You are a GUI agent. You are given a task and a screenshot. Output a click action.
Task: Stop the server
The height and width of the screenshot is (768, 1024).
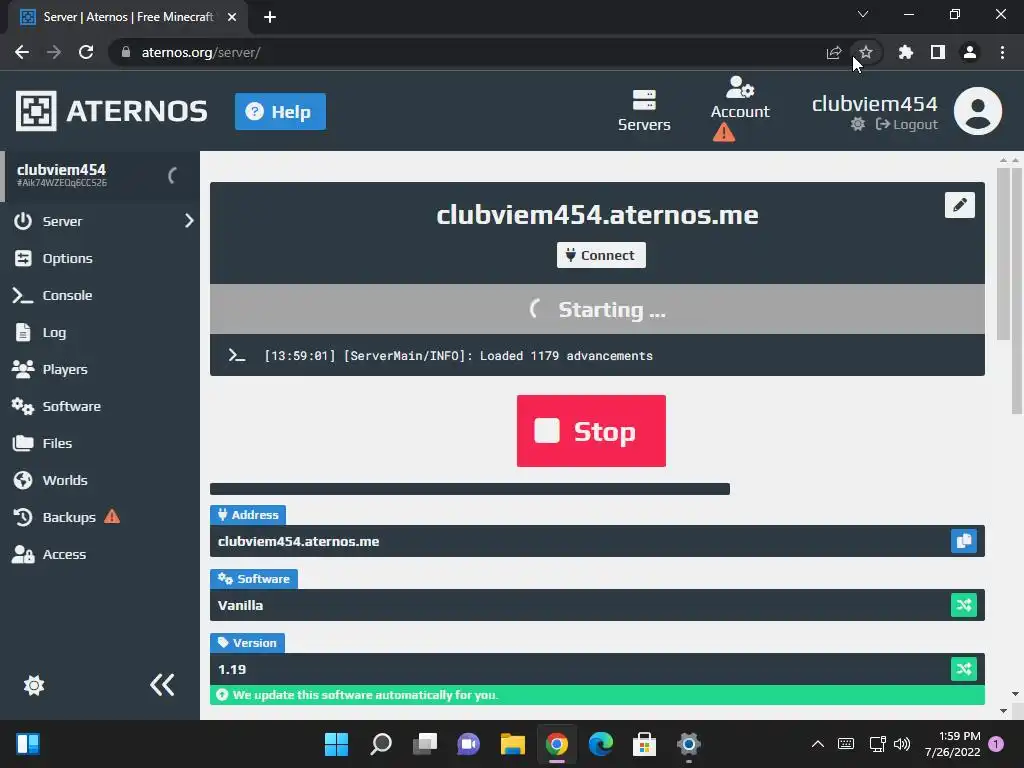pyautogui.click(x=591, y=431)
